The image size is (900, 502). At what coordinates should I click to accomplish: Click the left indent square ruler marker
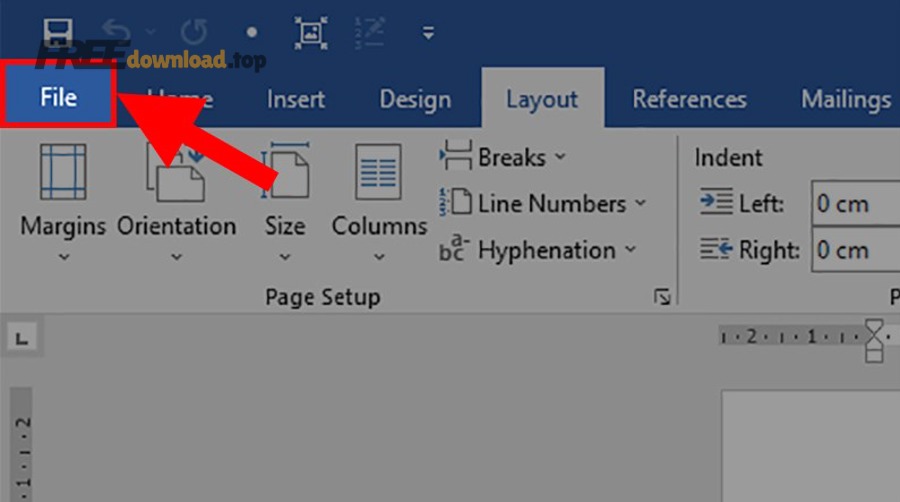click(874, 356)
